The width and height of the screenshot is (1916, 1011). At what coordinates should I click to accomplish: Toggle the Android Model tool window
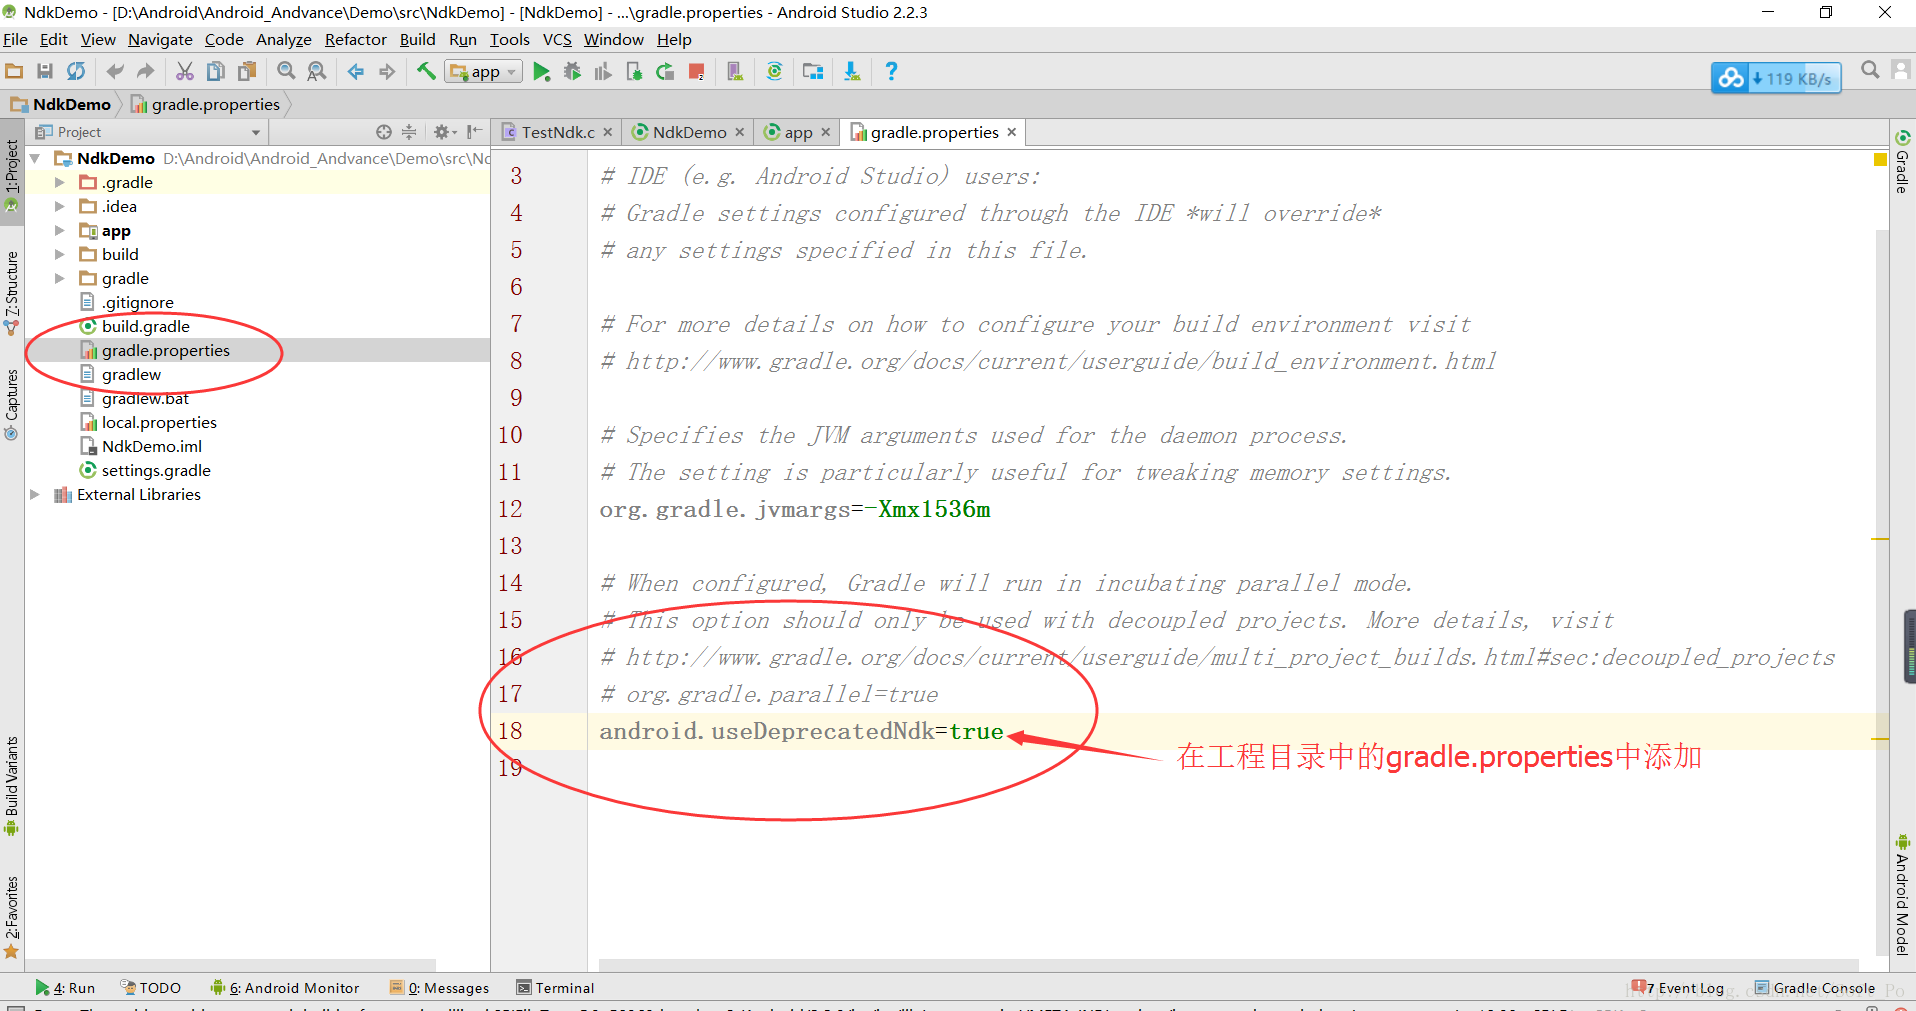[x=1903, y=894]
